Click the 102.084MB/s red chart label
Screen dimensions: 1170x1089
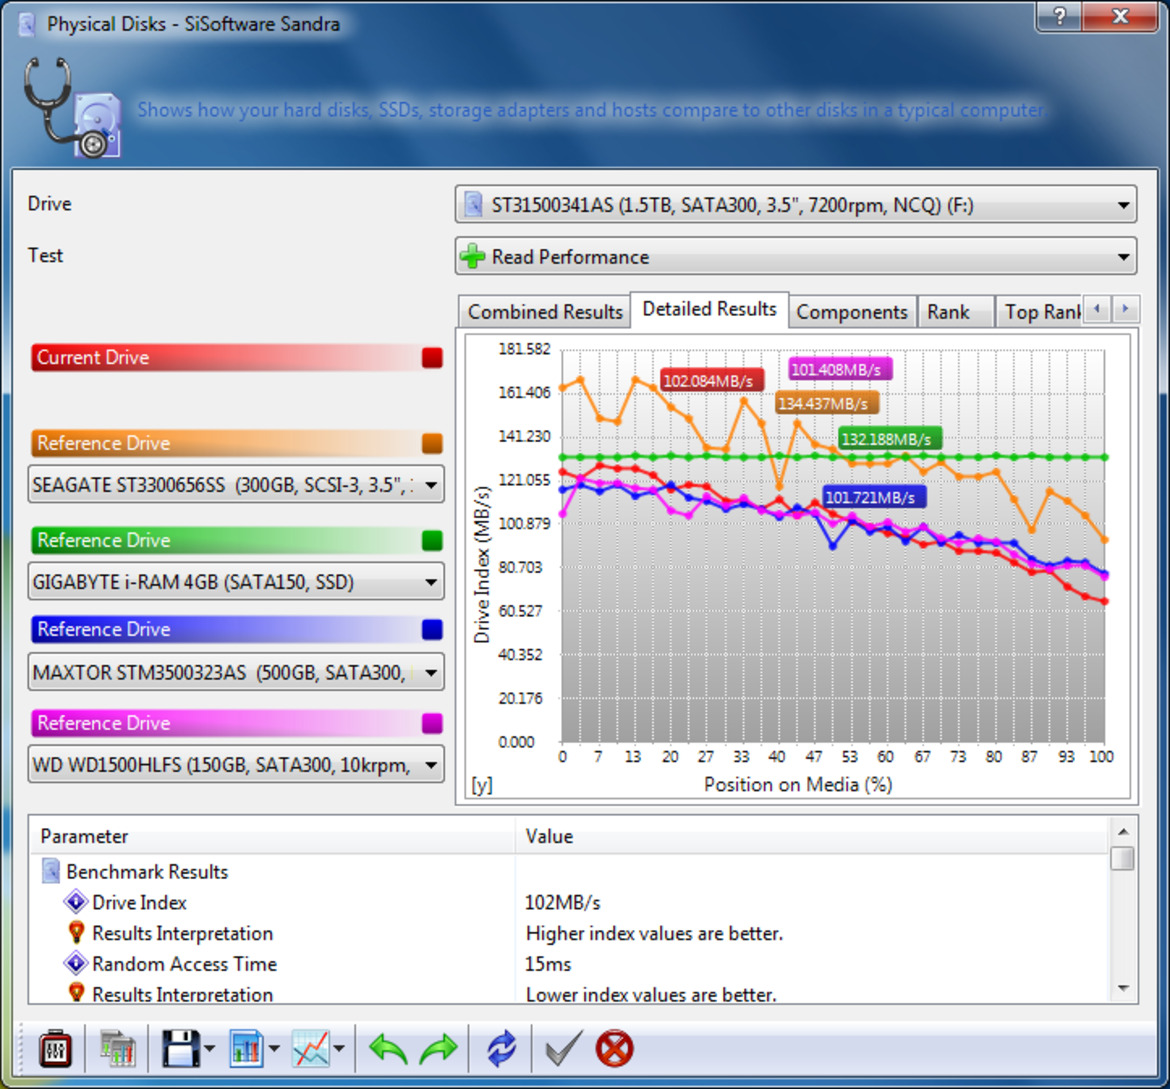[711, 381]
